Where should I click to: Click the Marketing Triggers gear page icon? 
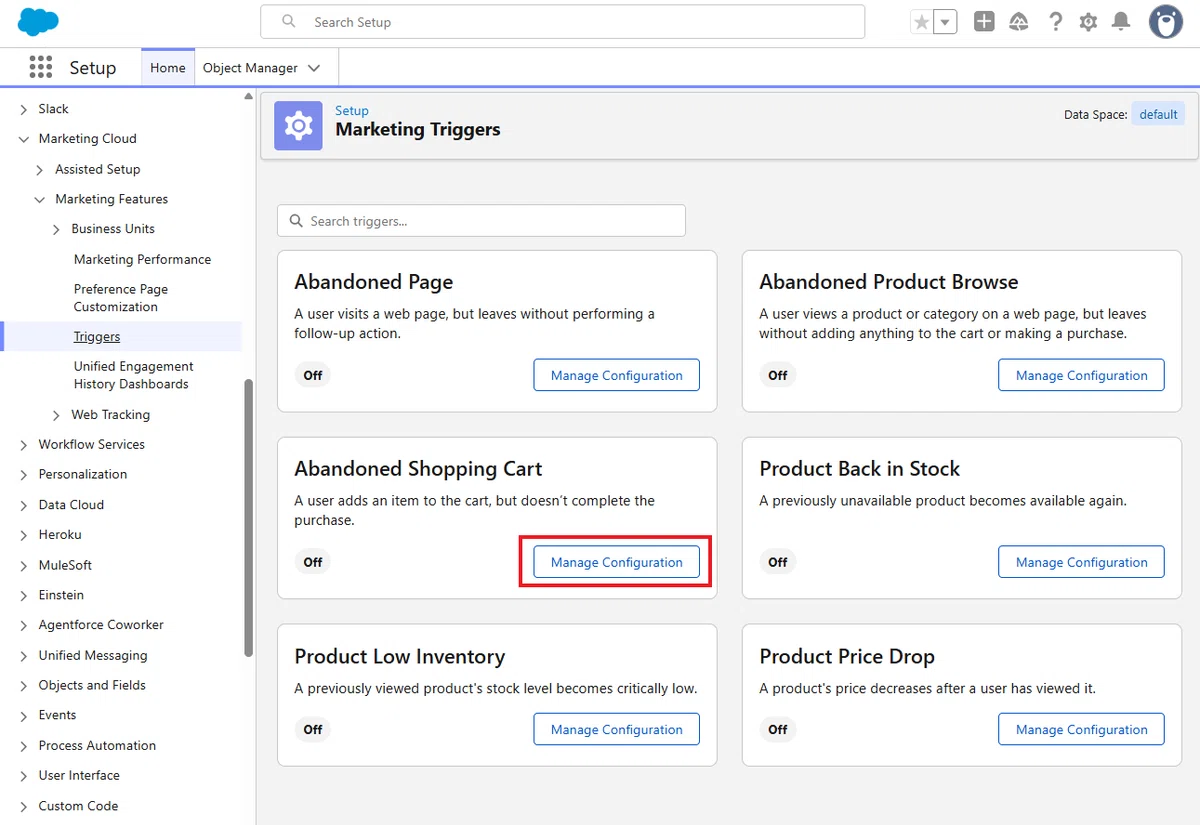[298, 126]
